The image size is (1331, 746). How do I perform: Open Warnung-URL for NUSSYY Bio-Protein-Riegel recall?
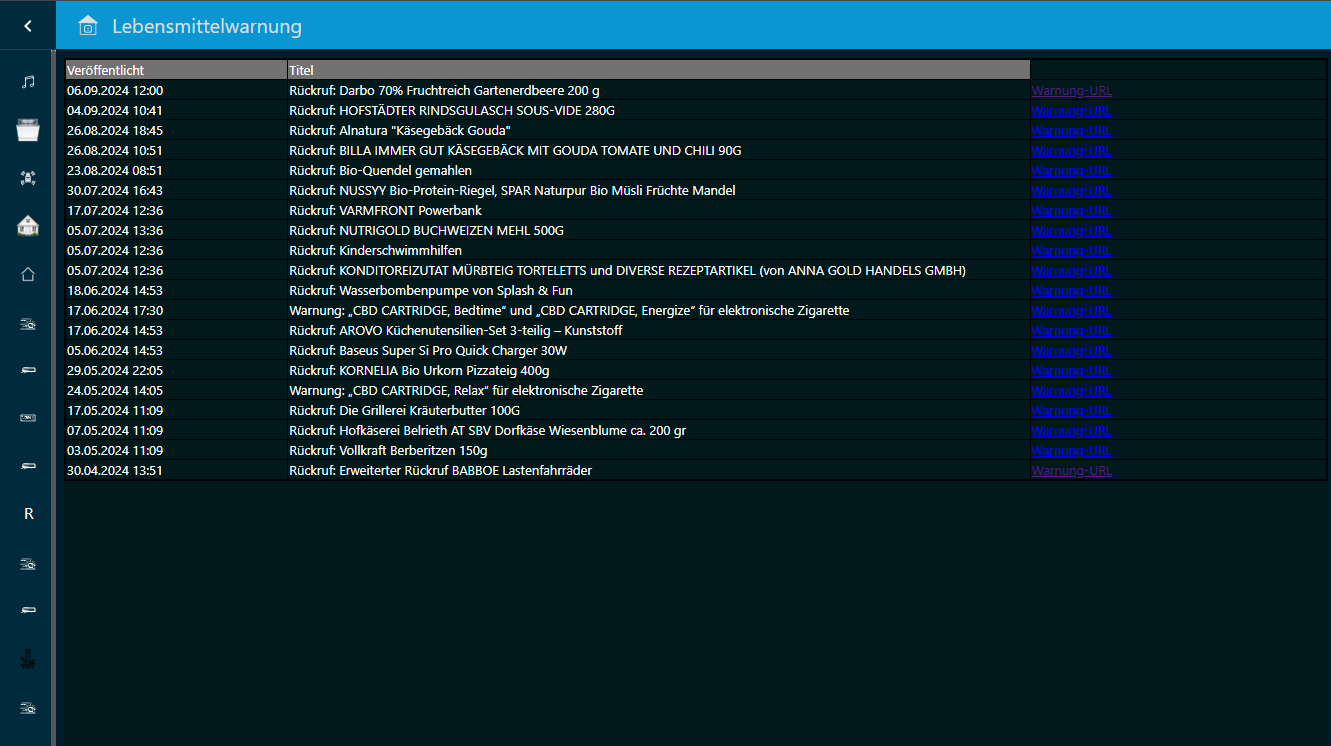pos(1071,190)
